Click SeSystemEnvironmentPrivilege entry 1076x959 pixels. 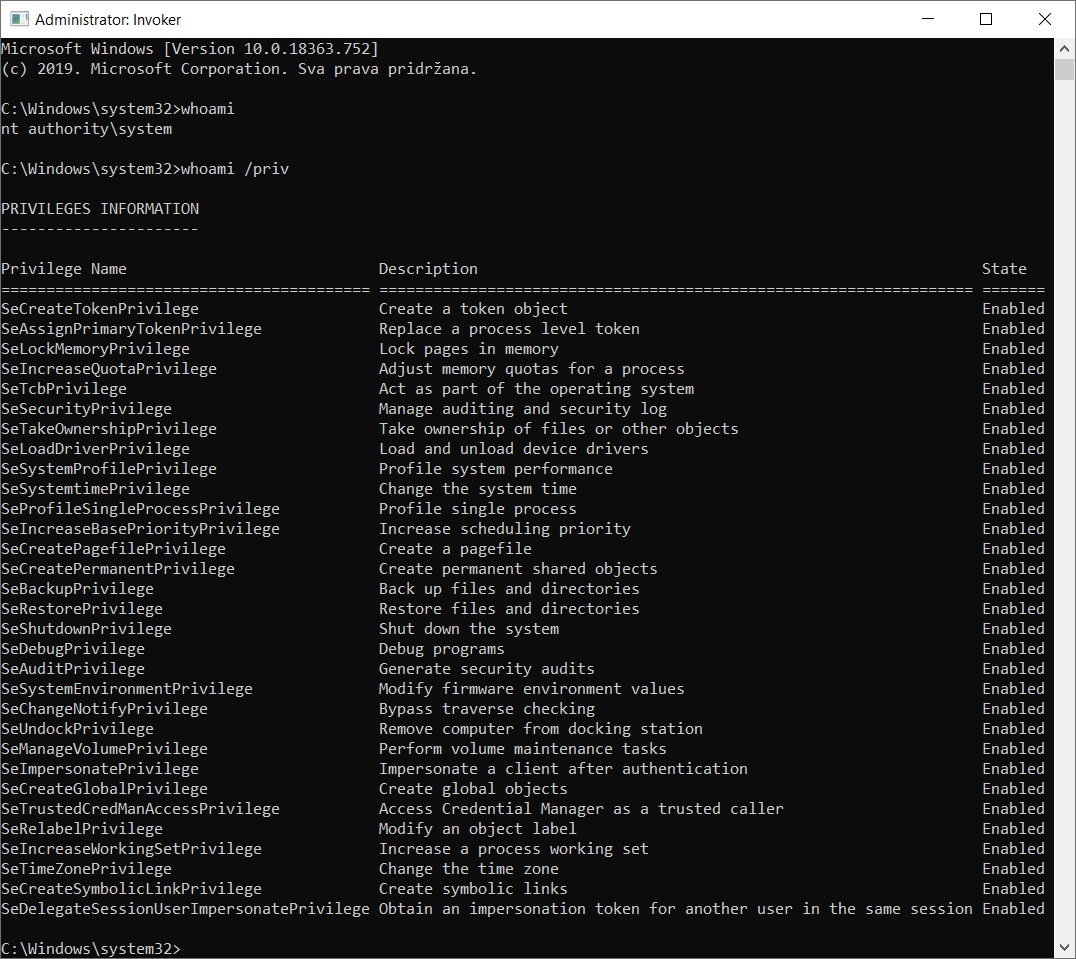pos(127,689)
